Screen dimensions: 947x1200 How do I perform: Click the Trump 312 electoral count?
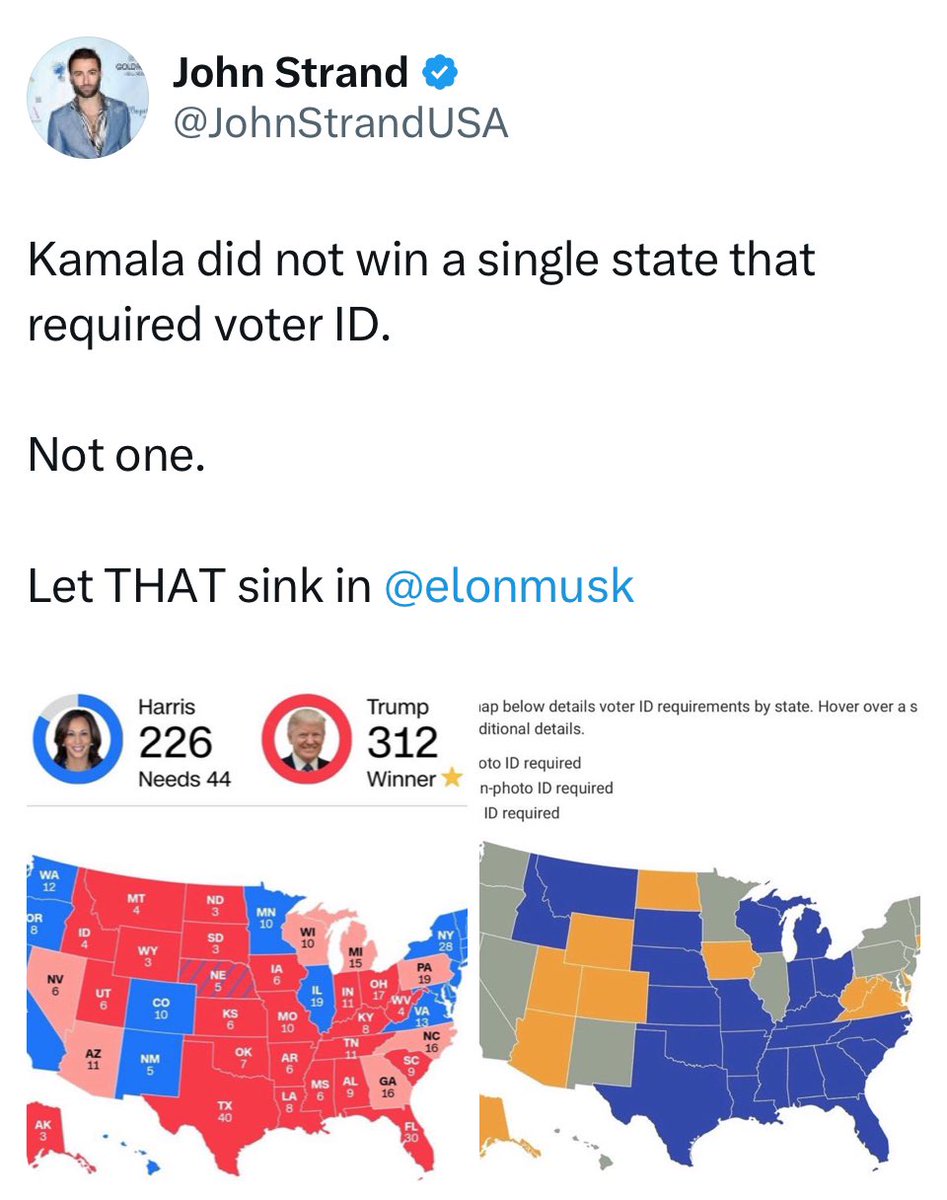tap(402, 742)
